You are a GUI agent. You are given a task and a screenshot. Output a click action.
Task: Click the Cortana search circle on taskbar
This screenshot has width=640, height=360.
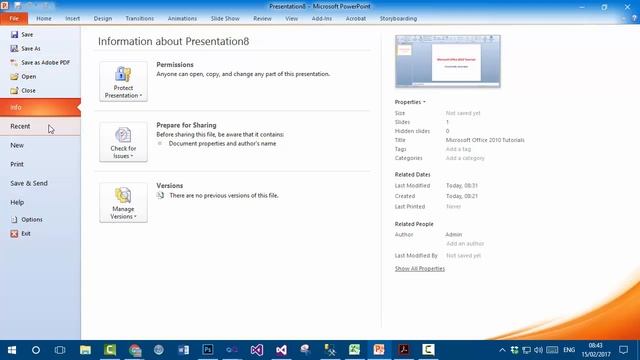point(36,350)
